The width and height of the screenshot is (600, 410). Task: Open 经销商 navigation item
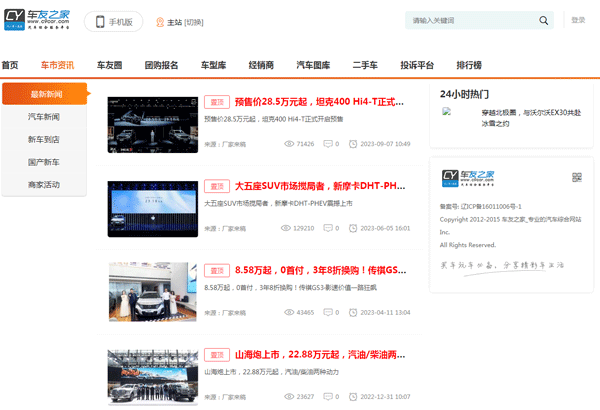(x=261, y=65)
